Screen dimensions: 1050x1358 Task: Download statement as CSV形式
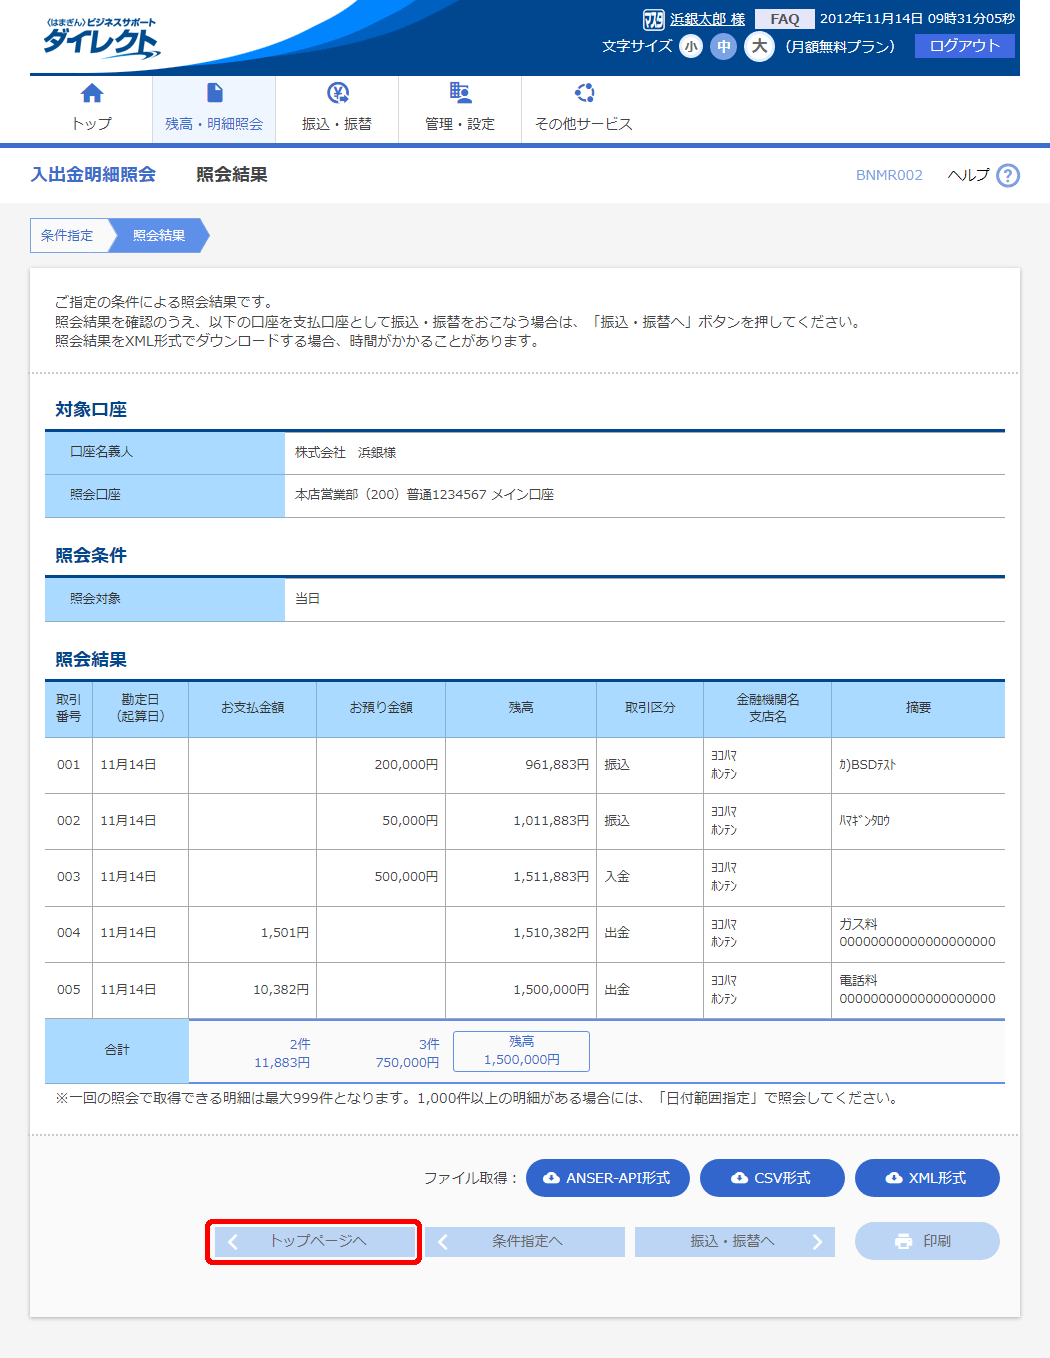[x=771, y=1178]
